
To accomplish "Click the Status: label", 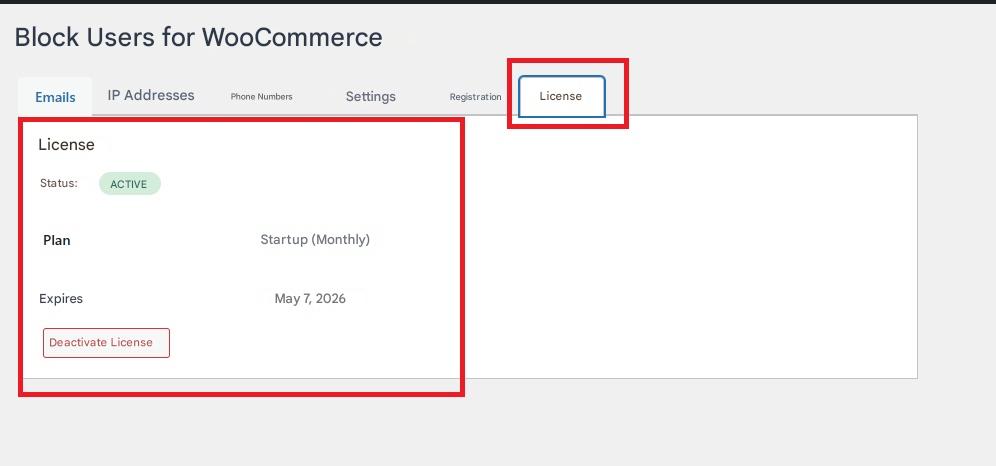I will (x=59, y=184).
